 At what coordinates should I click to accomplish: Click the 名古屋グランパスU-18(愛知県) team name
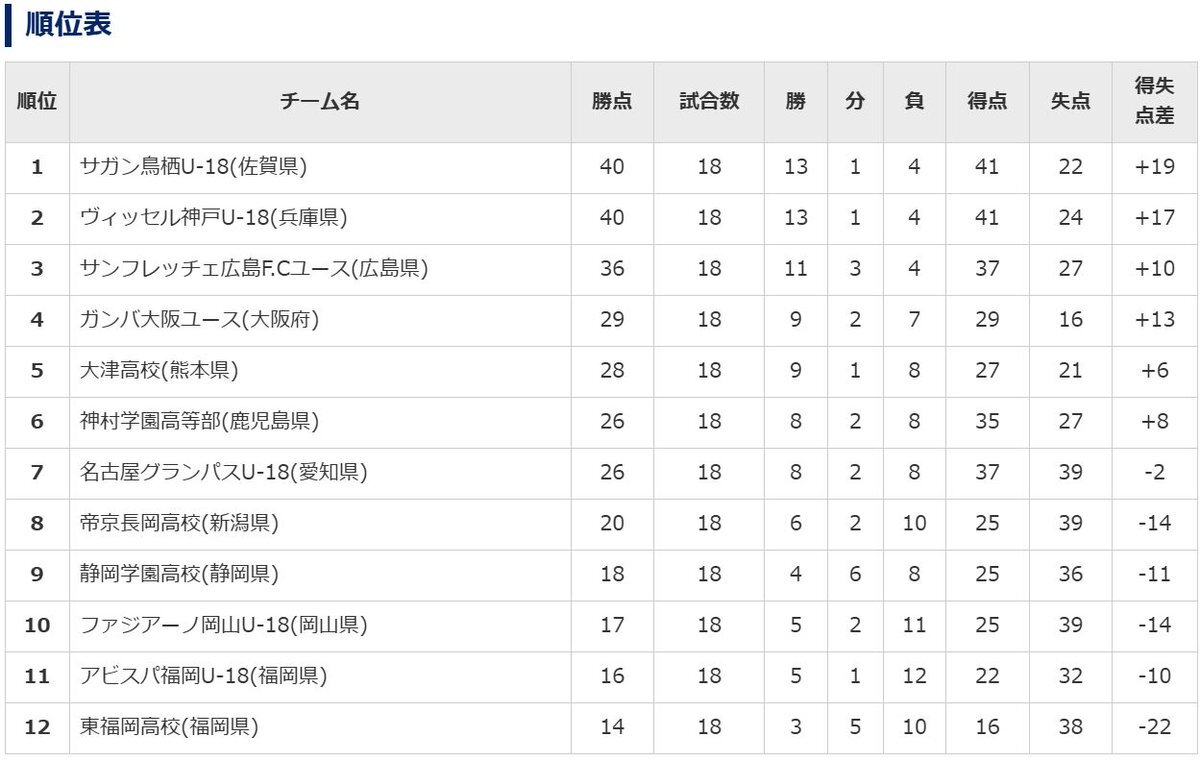223,473
